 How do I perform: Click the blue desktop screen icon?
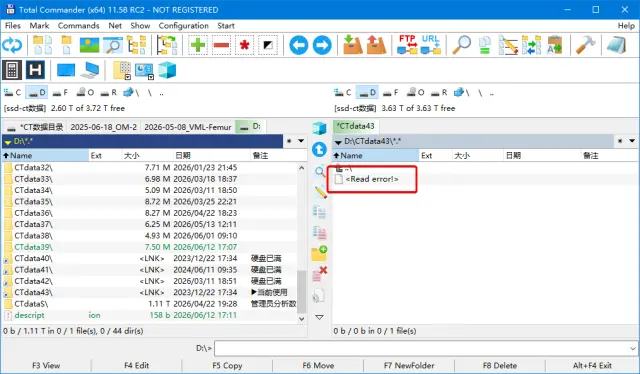tap(66, 70)
